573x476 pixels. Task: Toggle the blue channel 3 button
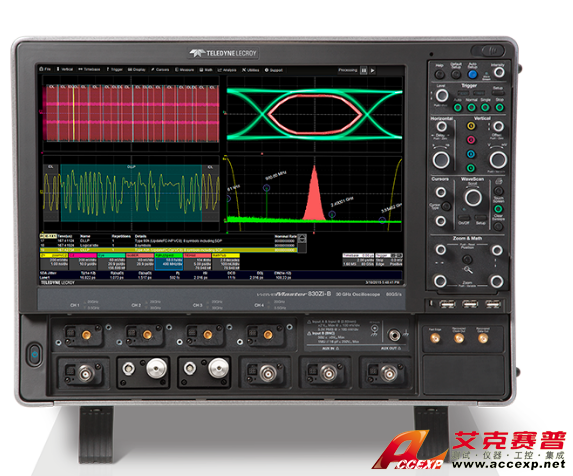[471, 154]
